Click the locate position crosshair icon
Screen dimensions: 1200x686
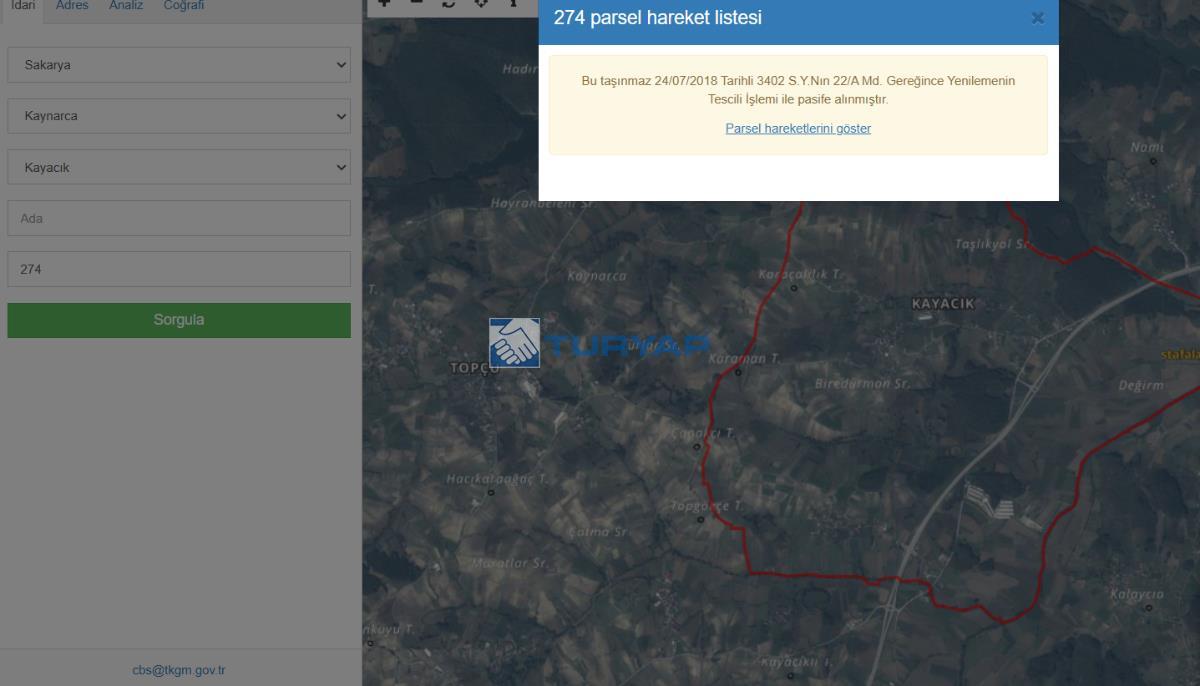pos(481,3)
